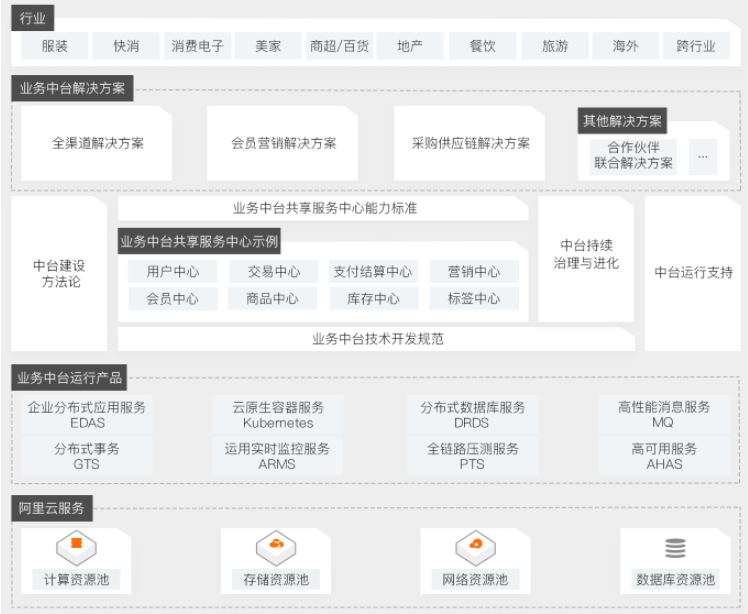Select 企业分布式应用服务 EDAS
Image resolution: width=748 pixels, height=614 pixels.
(87, 415)
